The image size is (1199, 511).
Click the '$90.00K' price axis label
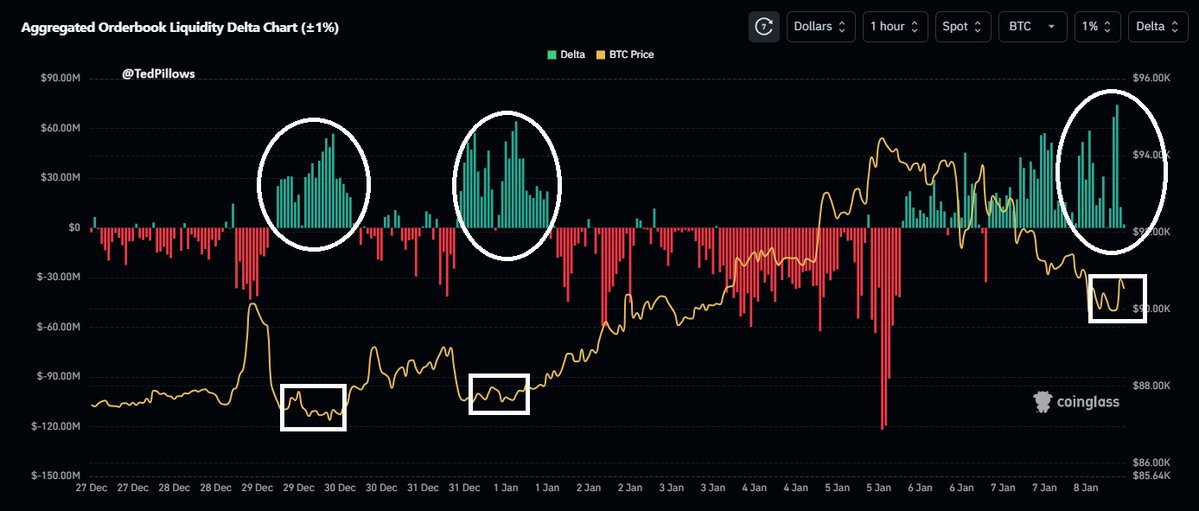point(1150,308)
